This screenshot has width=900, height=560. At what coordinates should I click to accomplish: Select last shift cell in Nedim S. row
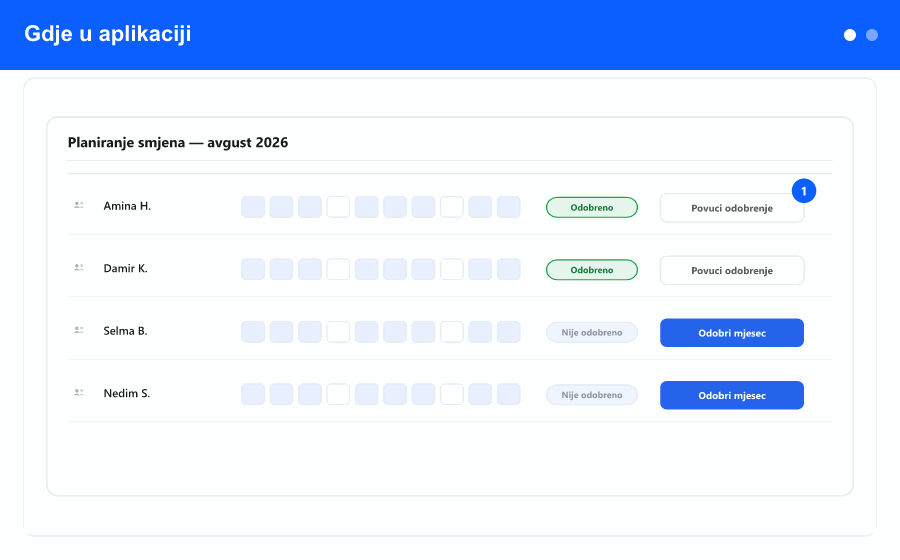(x=509, y=394)
